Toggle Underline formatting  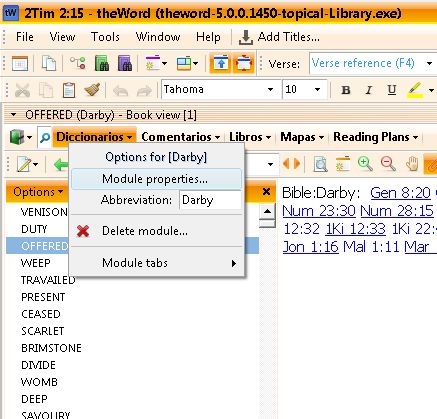click(x=392, y=90)
